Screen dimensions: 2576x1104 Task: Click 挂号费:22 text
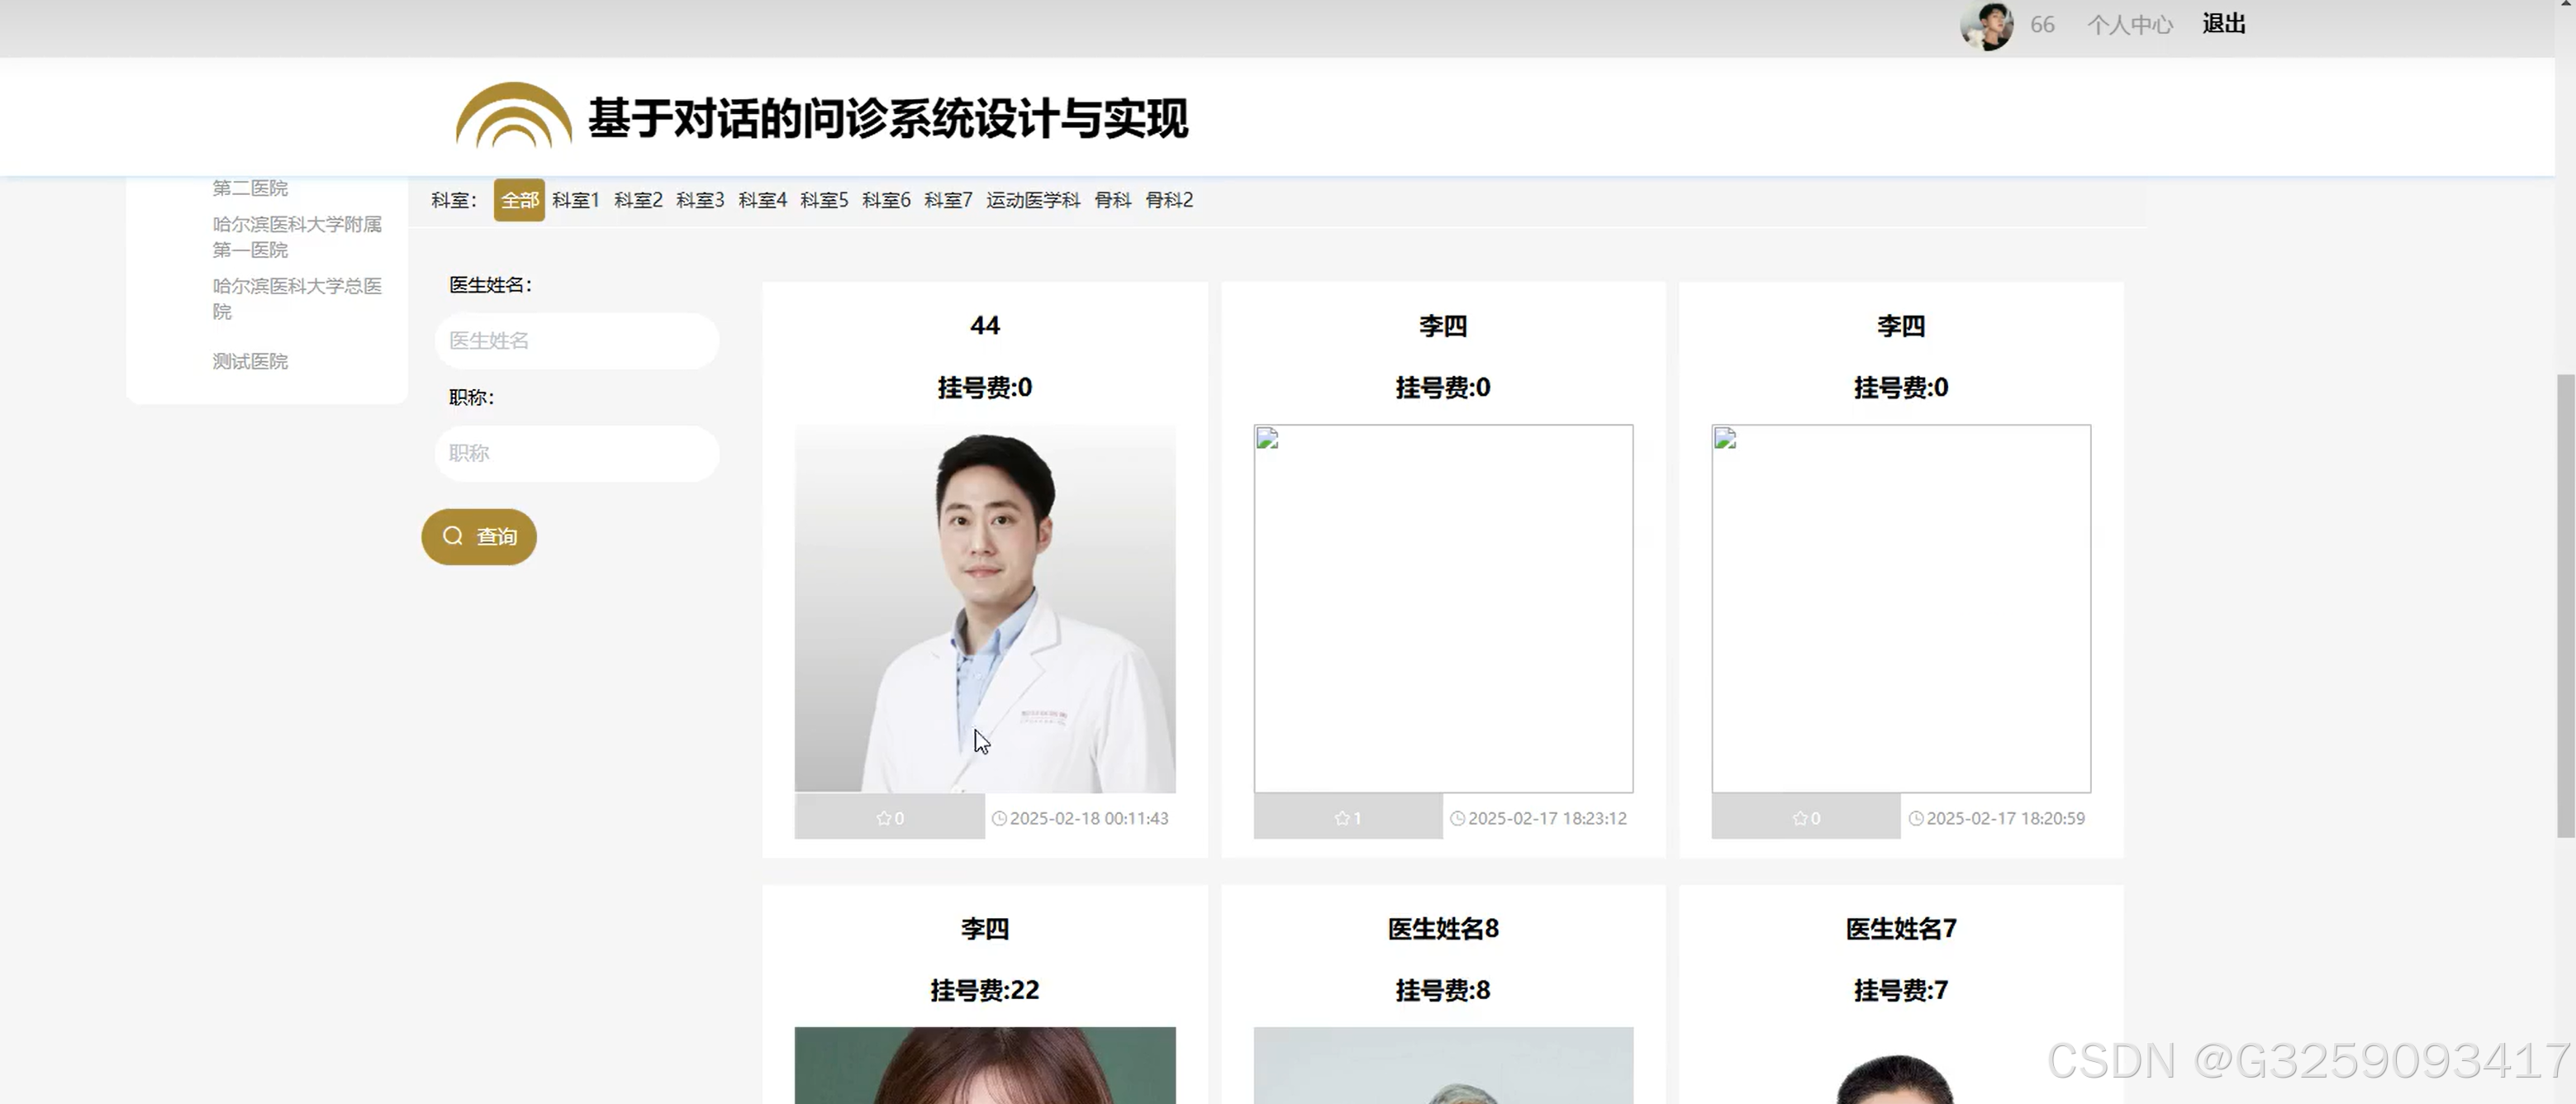(x=985, y=990)
